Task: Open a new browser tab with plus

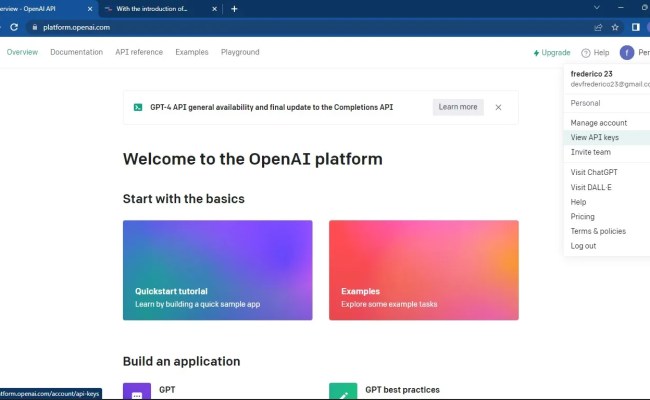Action: click(x=234, y=9)
